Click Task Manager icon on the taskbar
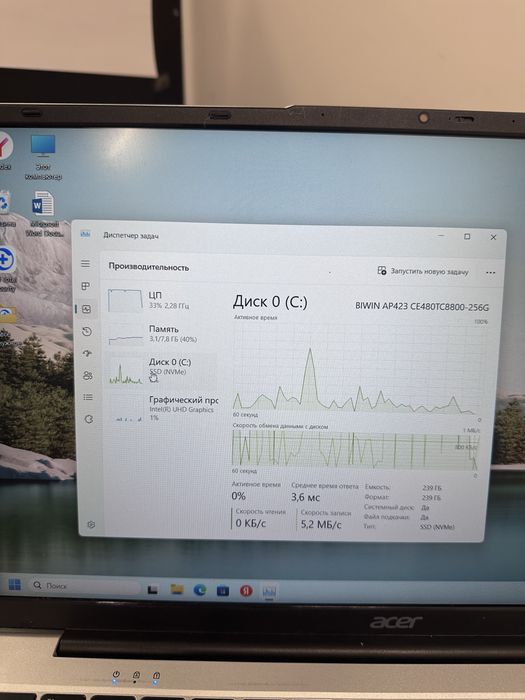The width and height of the screenshot is (525, 700). 269,592
